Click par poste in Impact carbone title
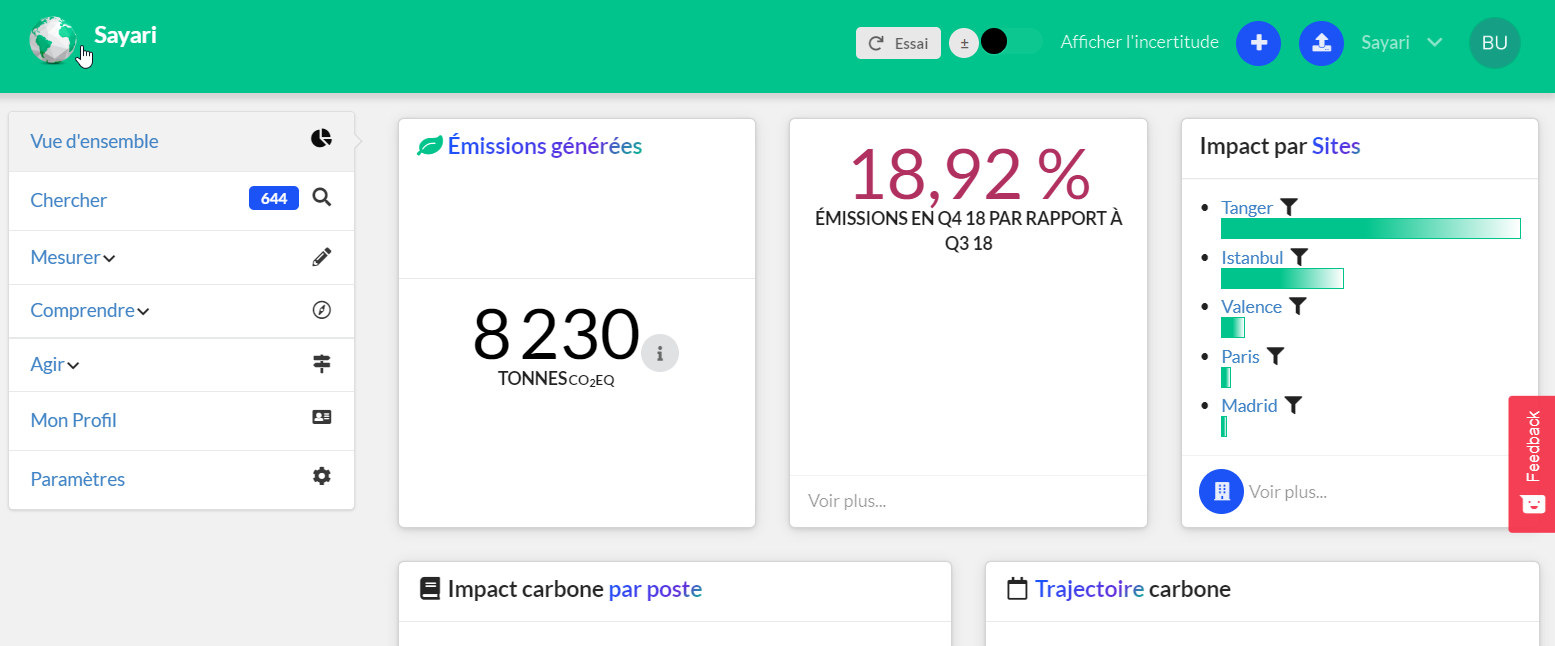The height and width of the screenshot is (646, 1555). pyautogui.click(x=655, y=589)
